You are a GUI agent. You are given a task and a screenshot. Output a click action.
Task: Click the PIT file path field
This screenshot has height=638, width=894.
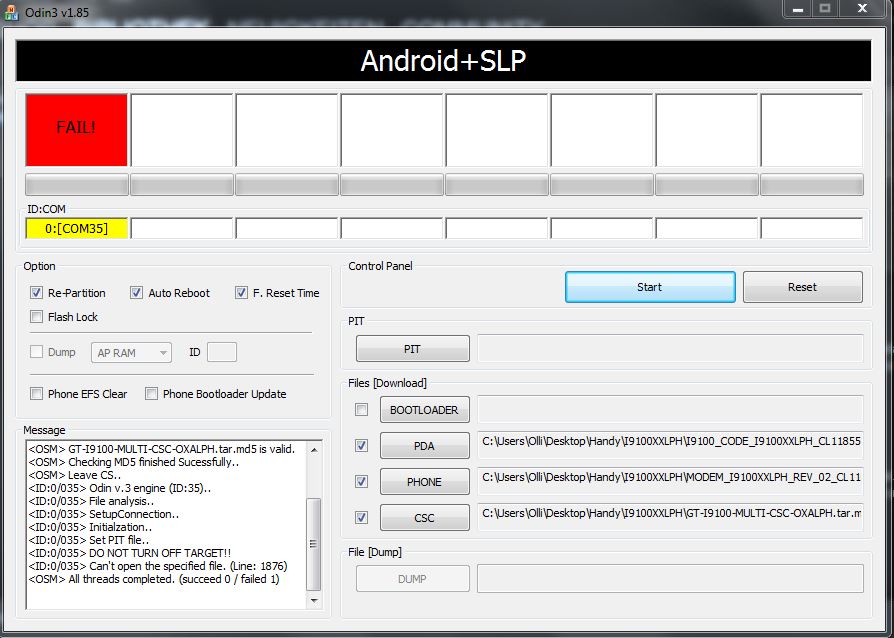(670, 349)
